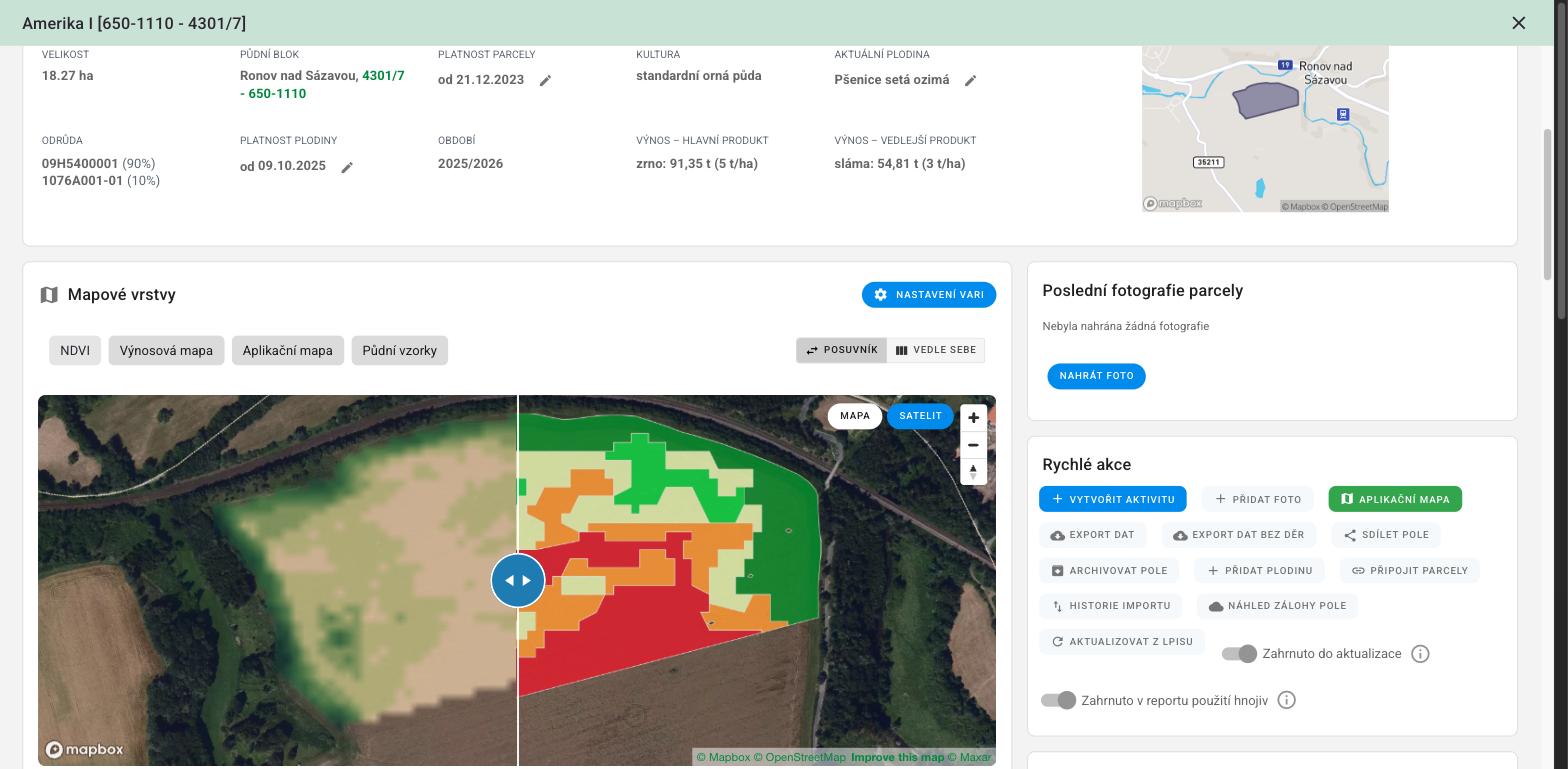Viewport: 1568px width, 769px height.
Task: Zoom out on the field map
Action: (x=973, y=444)
